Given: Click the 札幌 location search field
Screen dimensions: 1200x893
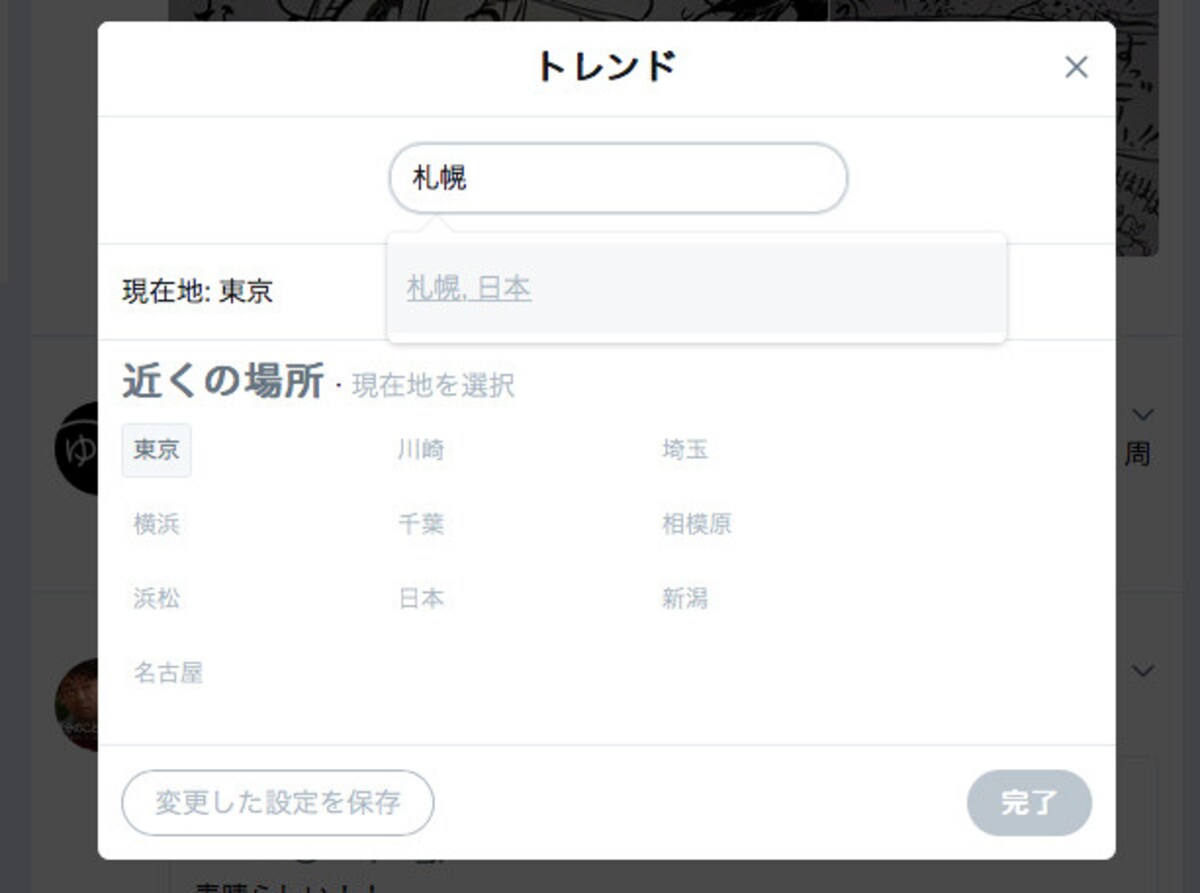Looking at the screenshot, I should (618, 178).
